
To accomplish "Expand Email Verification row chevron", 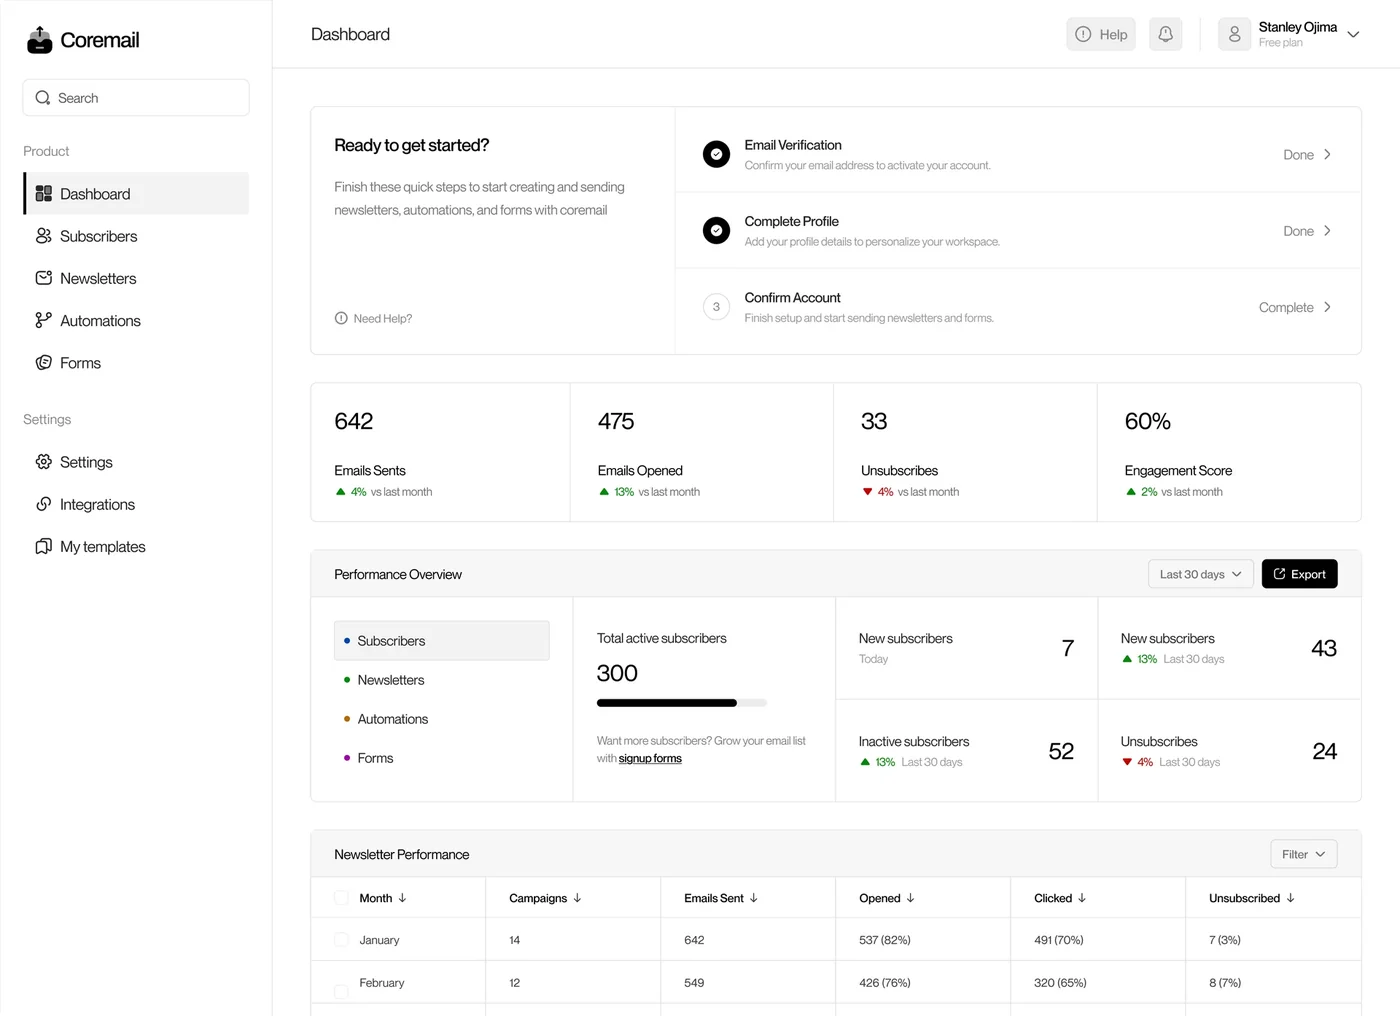I will coord(1327,154).
